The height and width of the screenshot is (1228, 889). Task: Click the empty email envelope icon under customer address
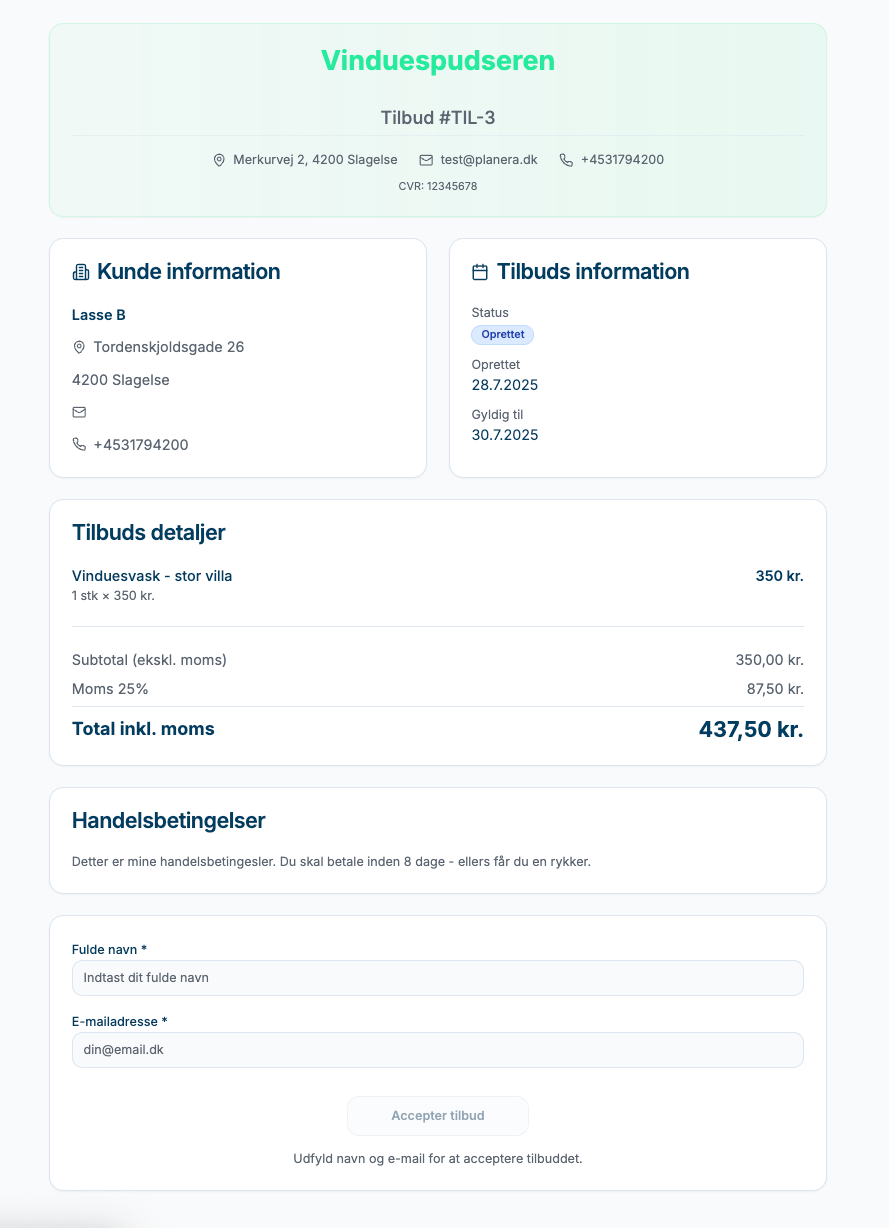coord(79,412)
